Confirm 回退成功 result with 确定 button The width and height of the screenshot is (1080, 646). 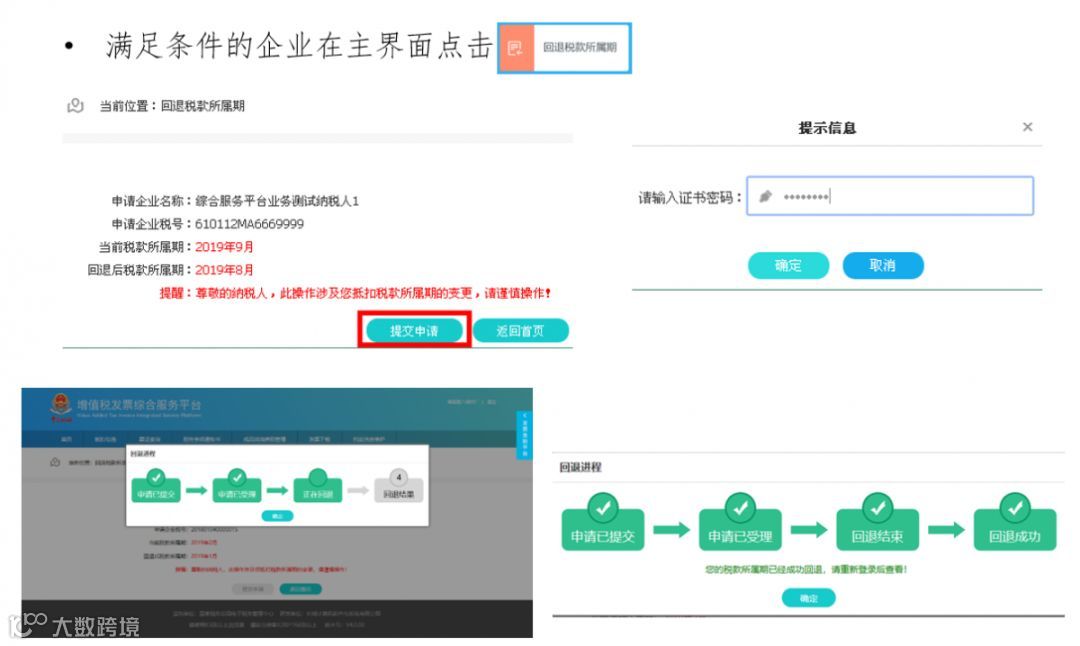[x=809, y=598]
